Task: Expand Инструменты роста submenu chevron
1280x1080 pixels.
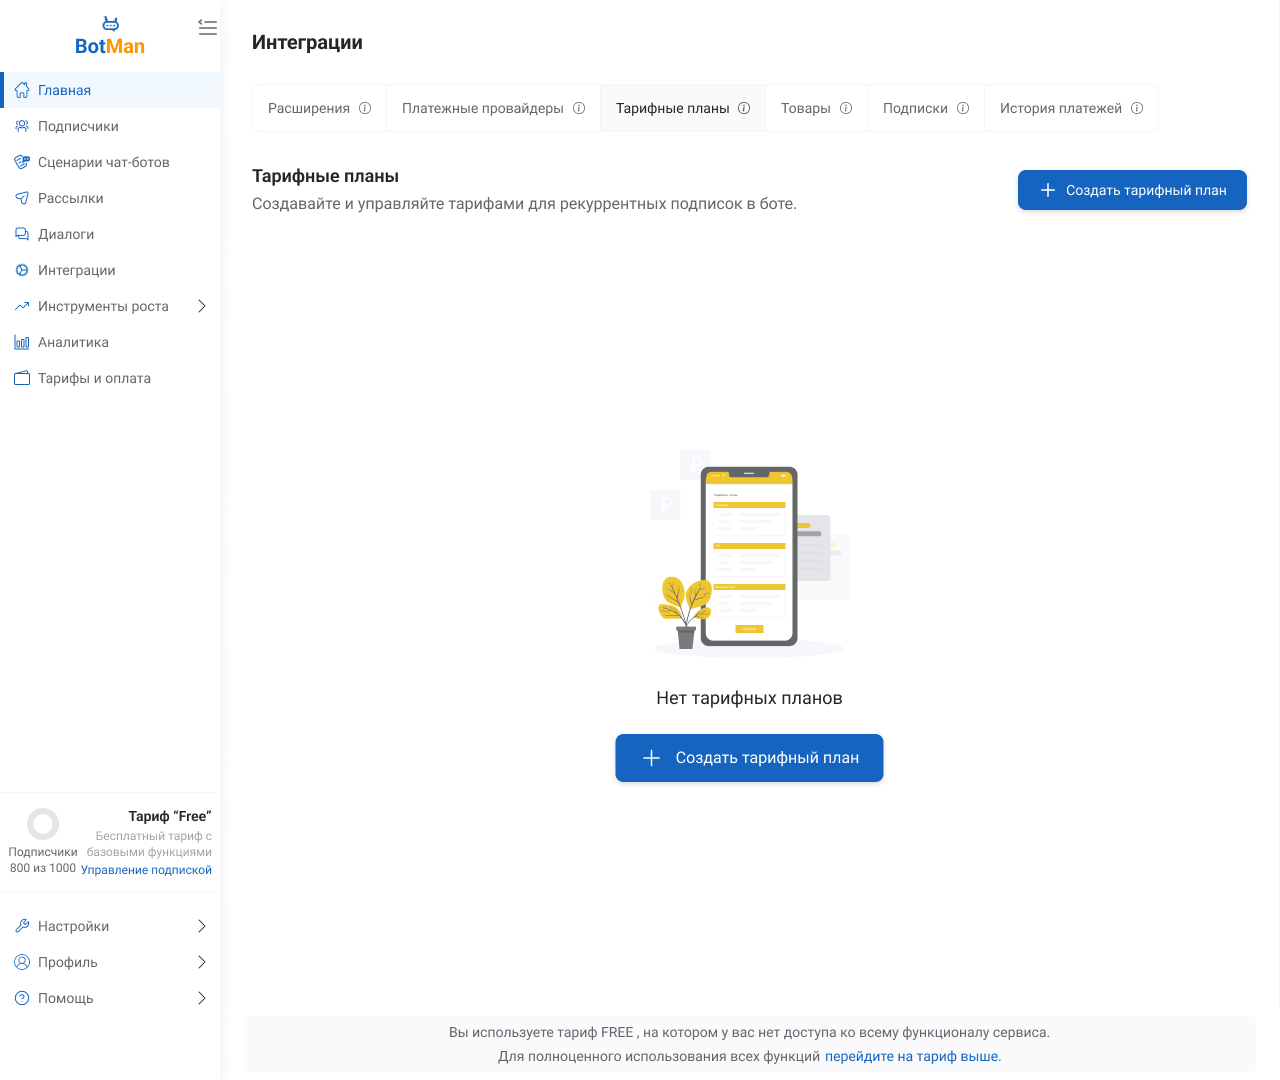Action: click(201, 306)
